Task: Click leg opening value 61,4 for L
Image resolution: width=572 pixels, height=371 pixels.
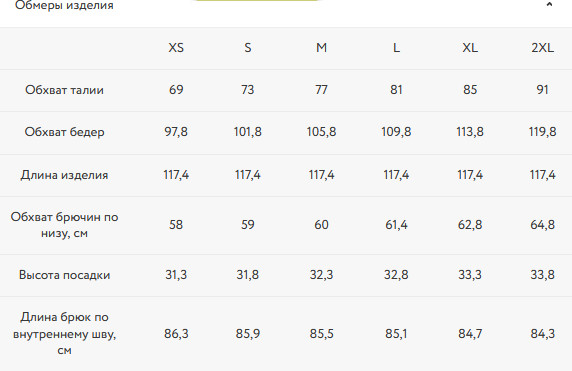Action: (x=396, y=225)
